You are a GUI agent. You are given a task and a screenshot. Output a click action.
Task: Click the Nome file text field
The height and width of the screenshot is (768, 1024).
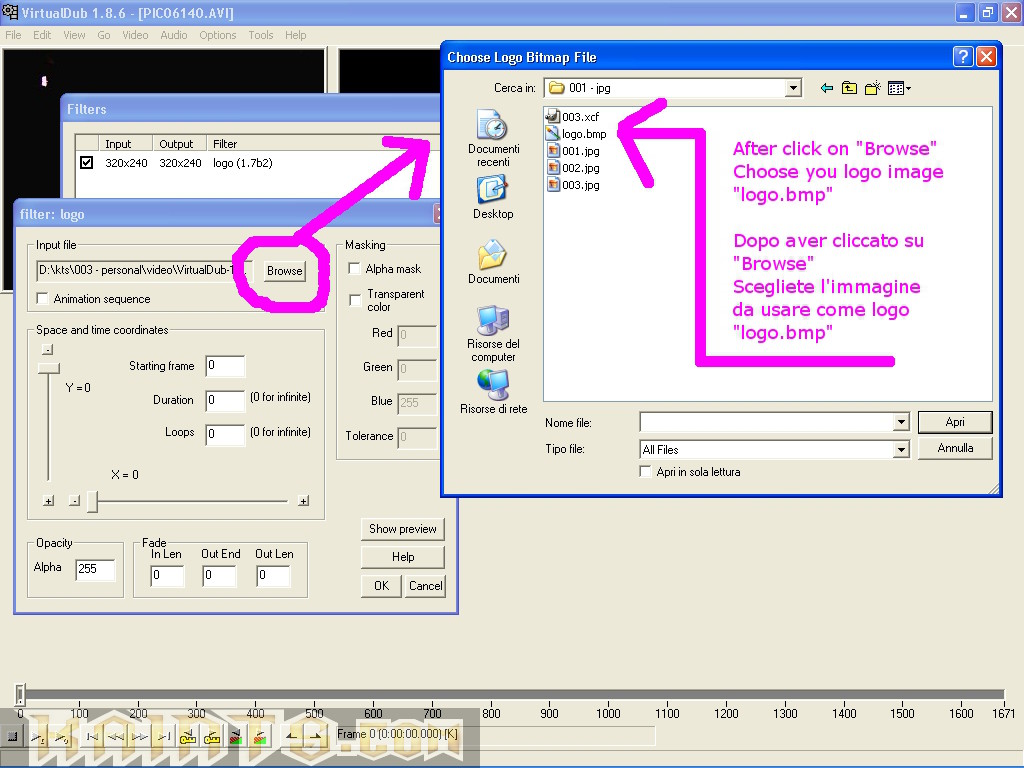[x=767, y=422]
